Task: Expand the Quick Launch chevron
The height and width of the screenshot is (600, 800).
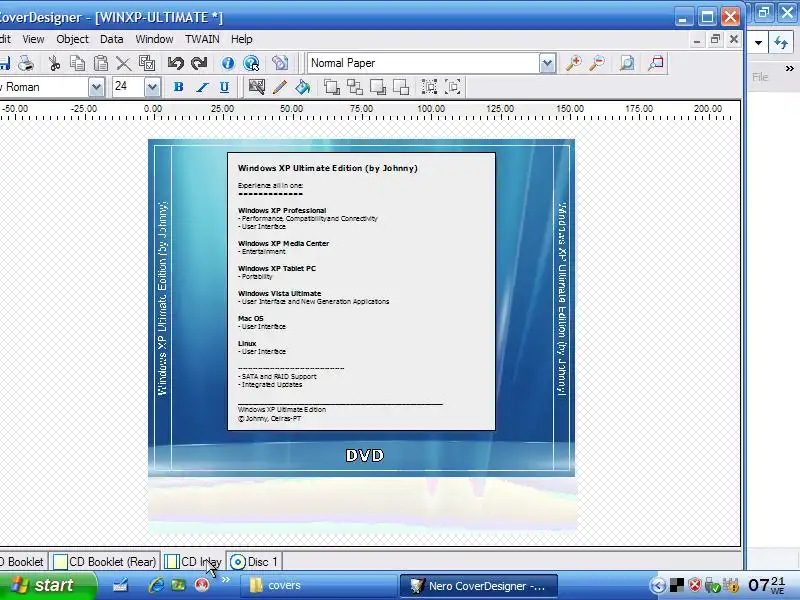Action: 226,580
